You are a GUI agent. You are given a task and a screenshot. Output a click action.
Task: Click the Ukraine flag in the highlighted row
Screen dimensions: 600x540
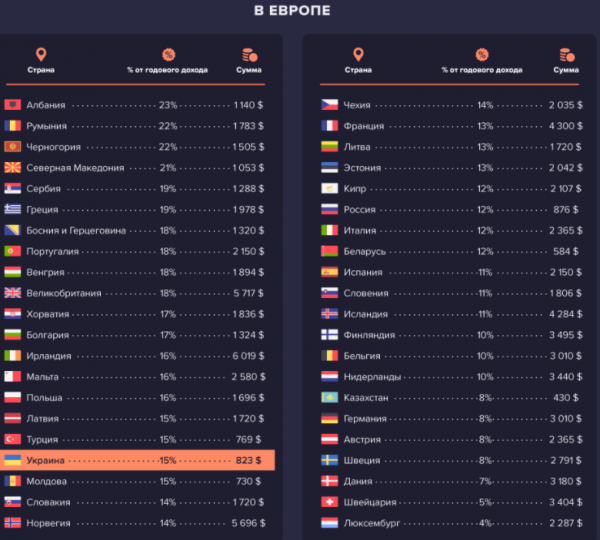point(12,460)
